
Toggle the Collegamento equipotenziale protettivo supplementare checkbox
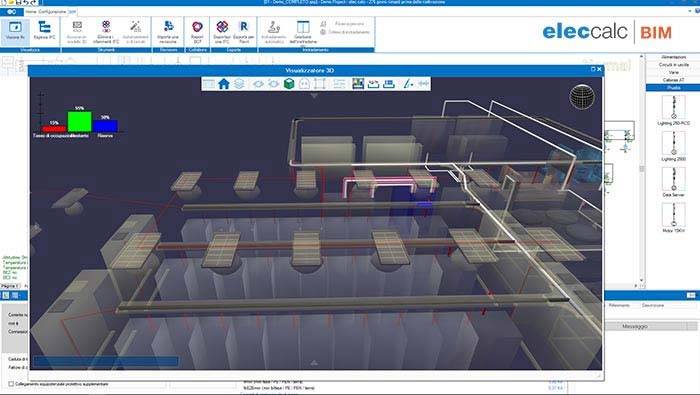click(11, 384)
